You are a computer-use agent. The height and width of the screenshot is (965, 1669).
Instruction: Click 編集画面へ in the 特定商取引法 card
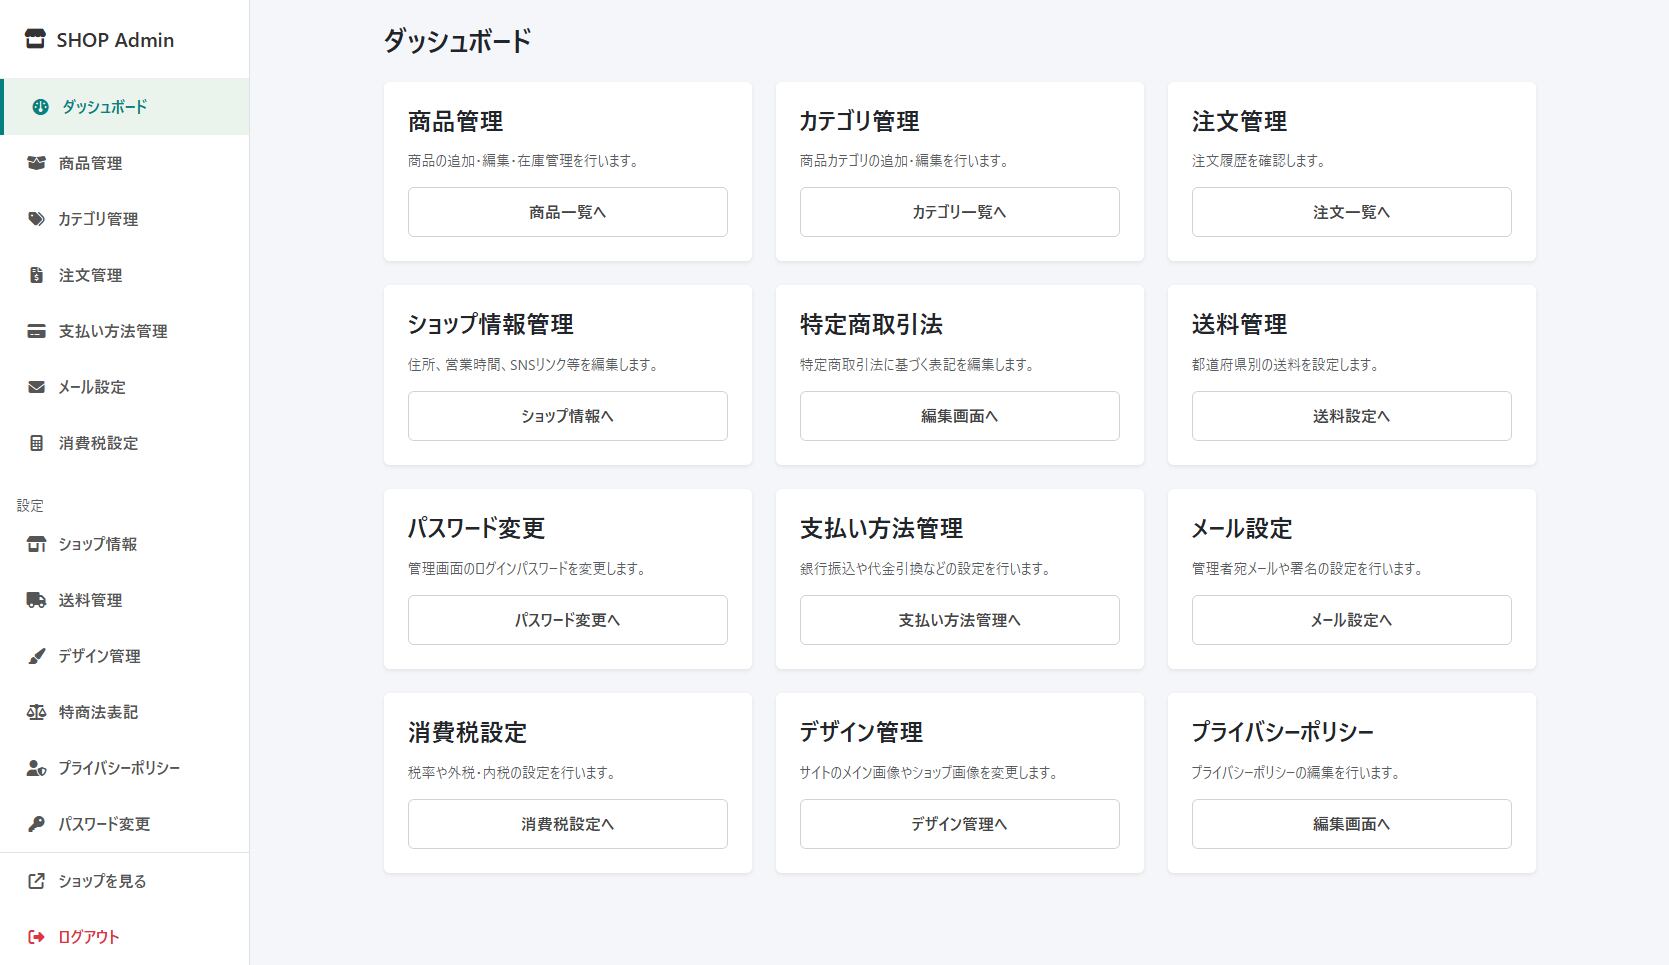[959, 416]
